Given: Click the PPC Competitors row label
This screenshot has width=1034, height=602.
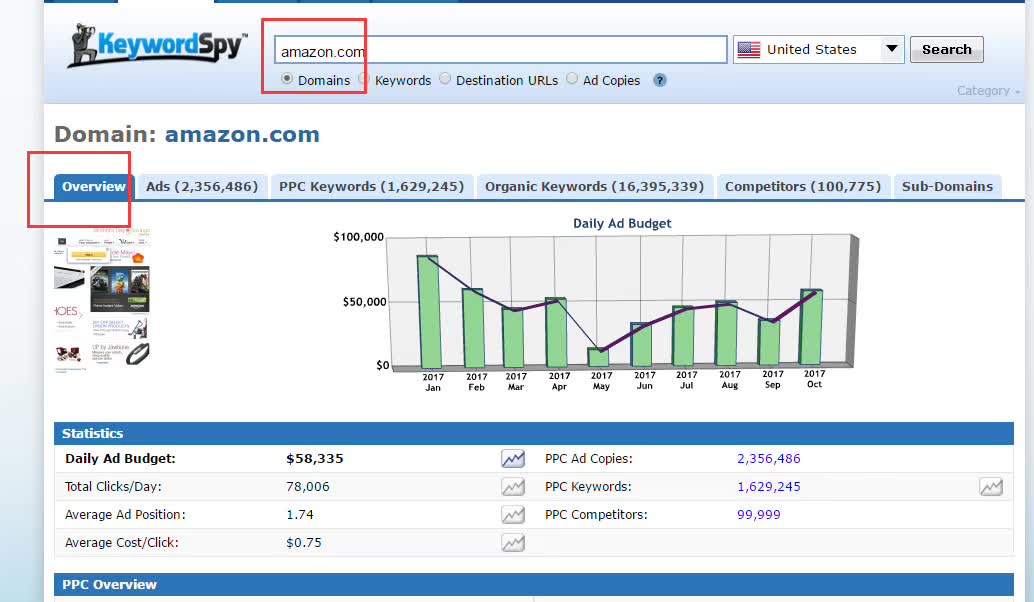Looking at the screenshot, I should point(596,514).
